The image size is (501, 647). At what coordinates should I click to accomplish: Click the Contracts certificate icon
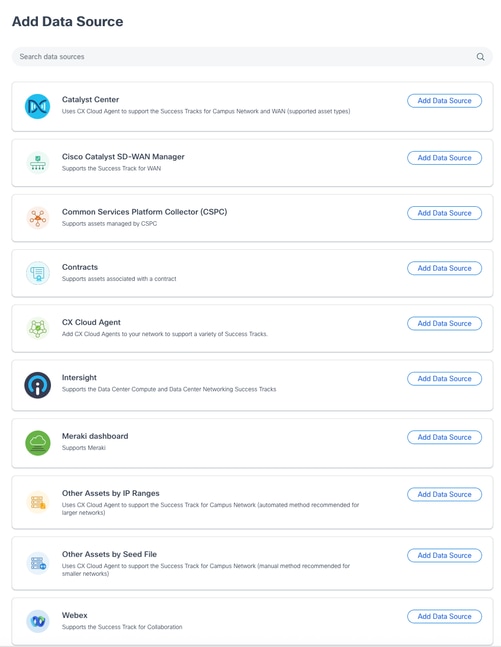point(38,273)
